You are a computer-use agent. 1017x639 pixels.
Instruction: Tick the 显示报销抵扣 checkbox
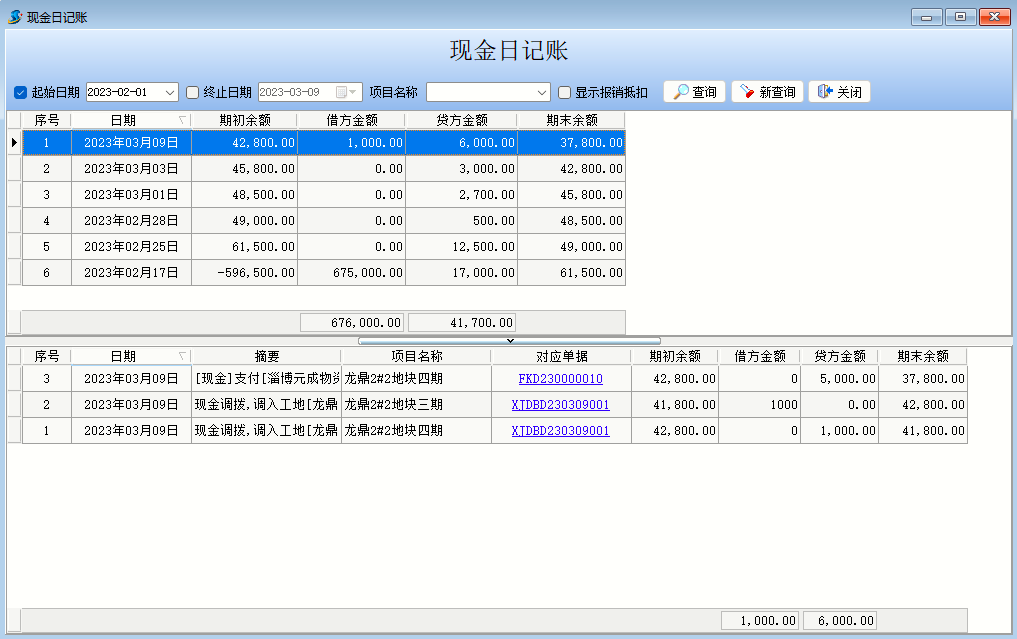point(564,93)
